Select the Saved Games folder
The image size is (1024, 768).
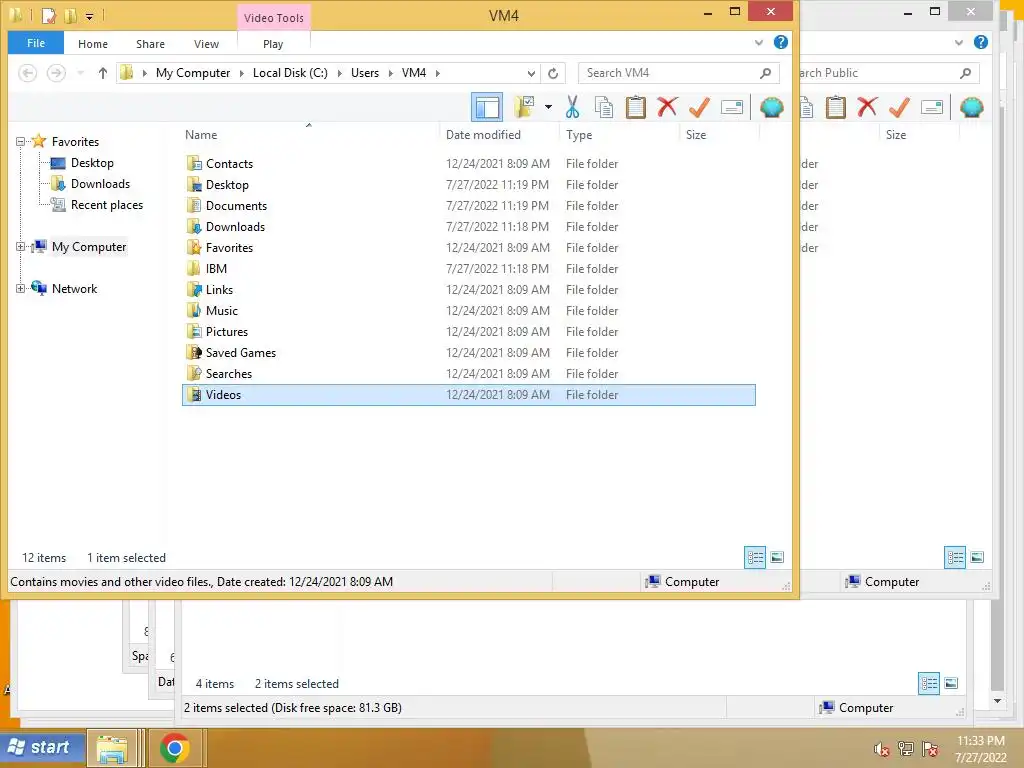[469, 353]
